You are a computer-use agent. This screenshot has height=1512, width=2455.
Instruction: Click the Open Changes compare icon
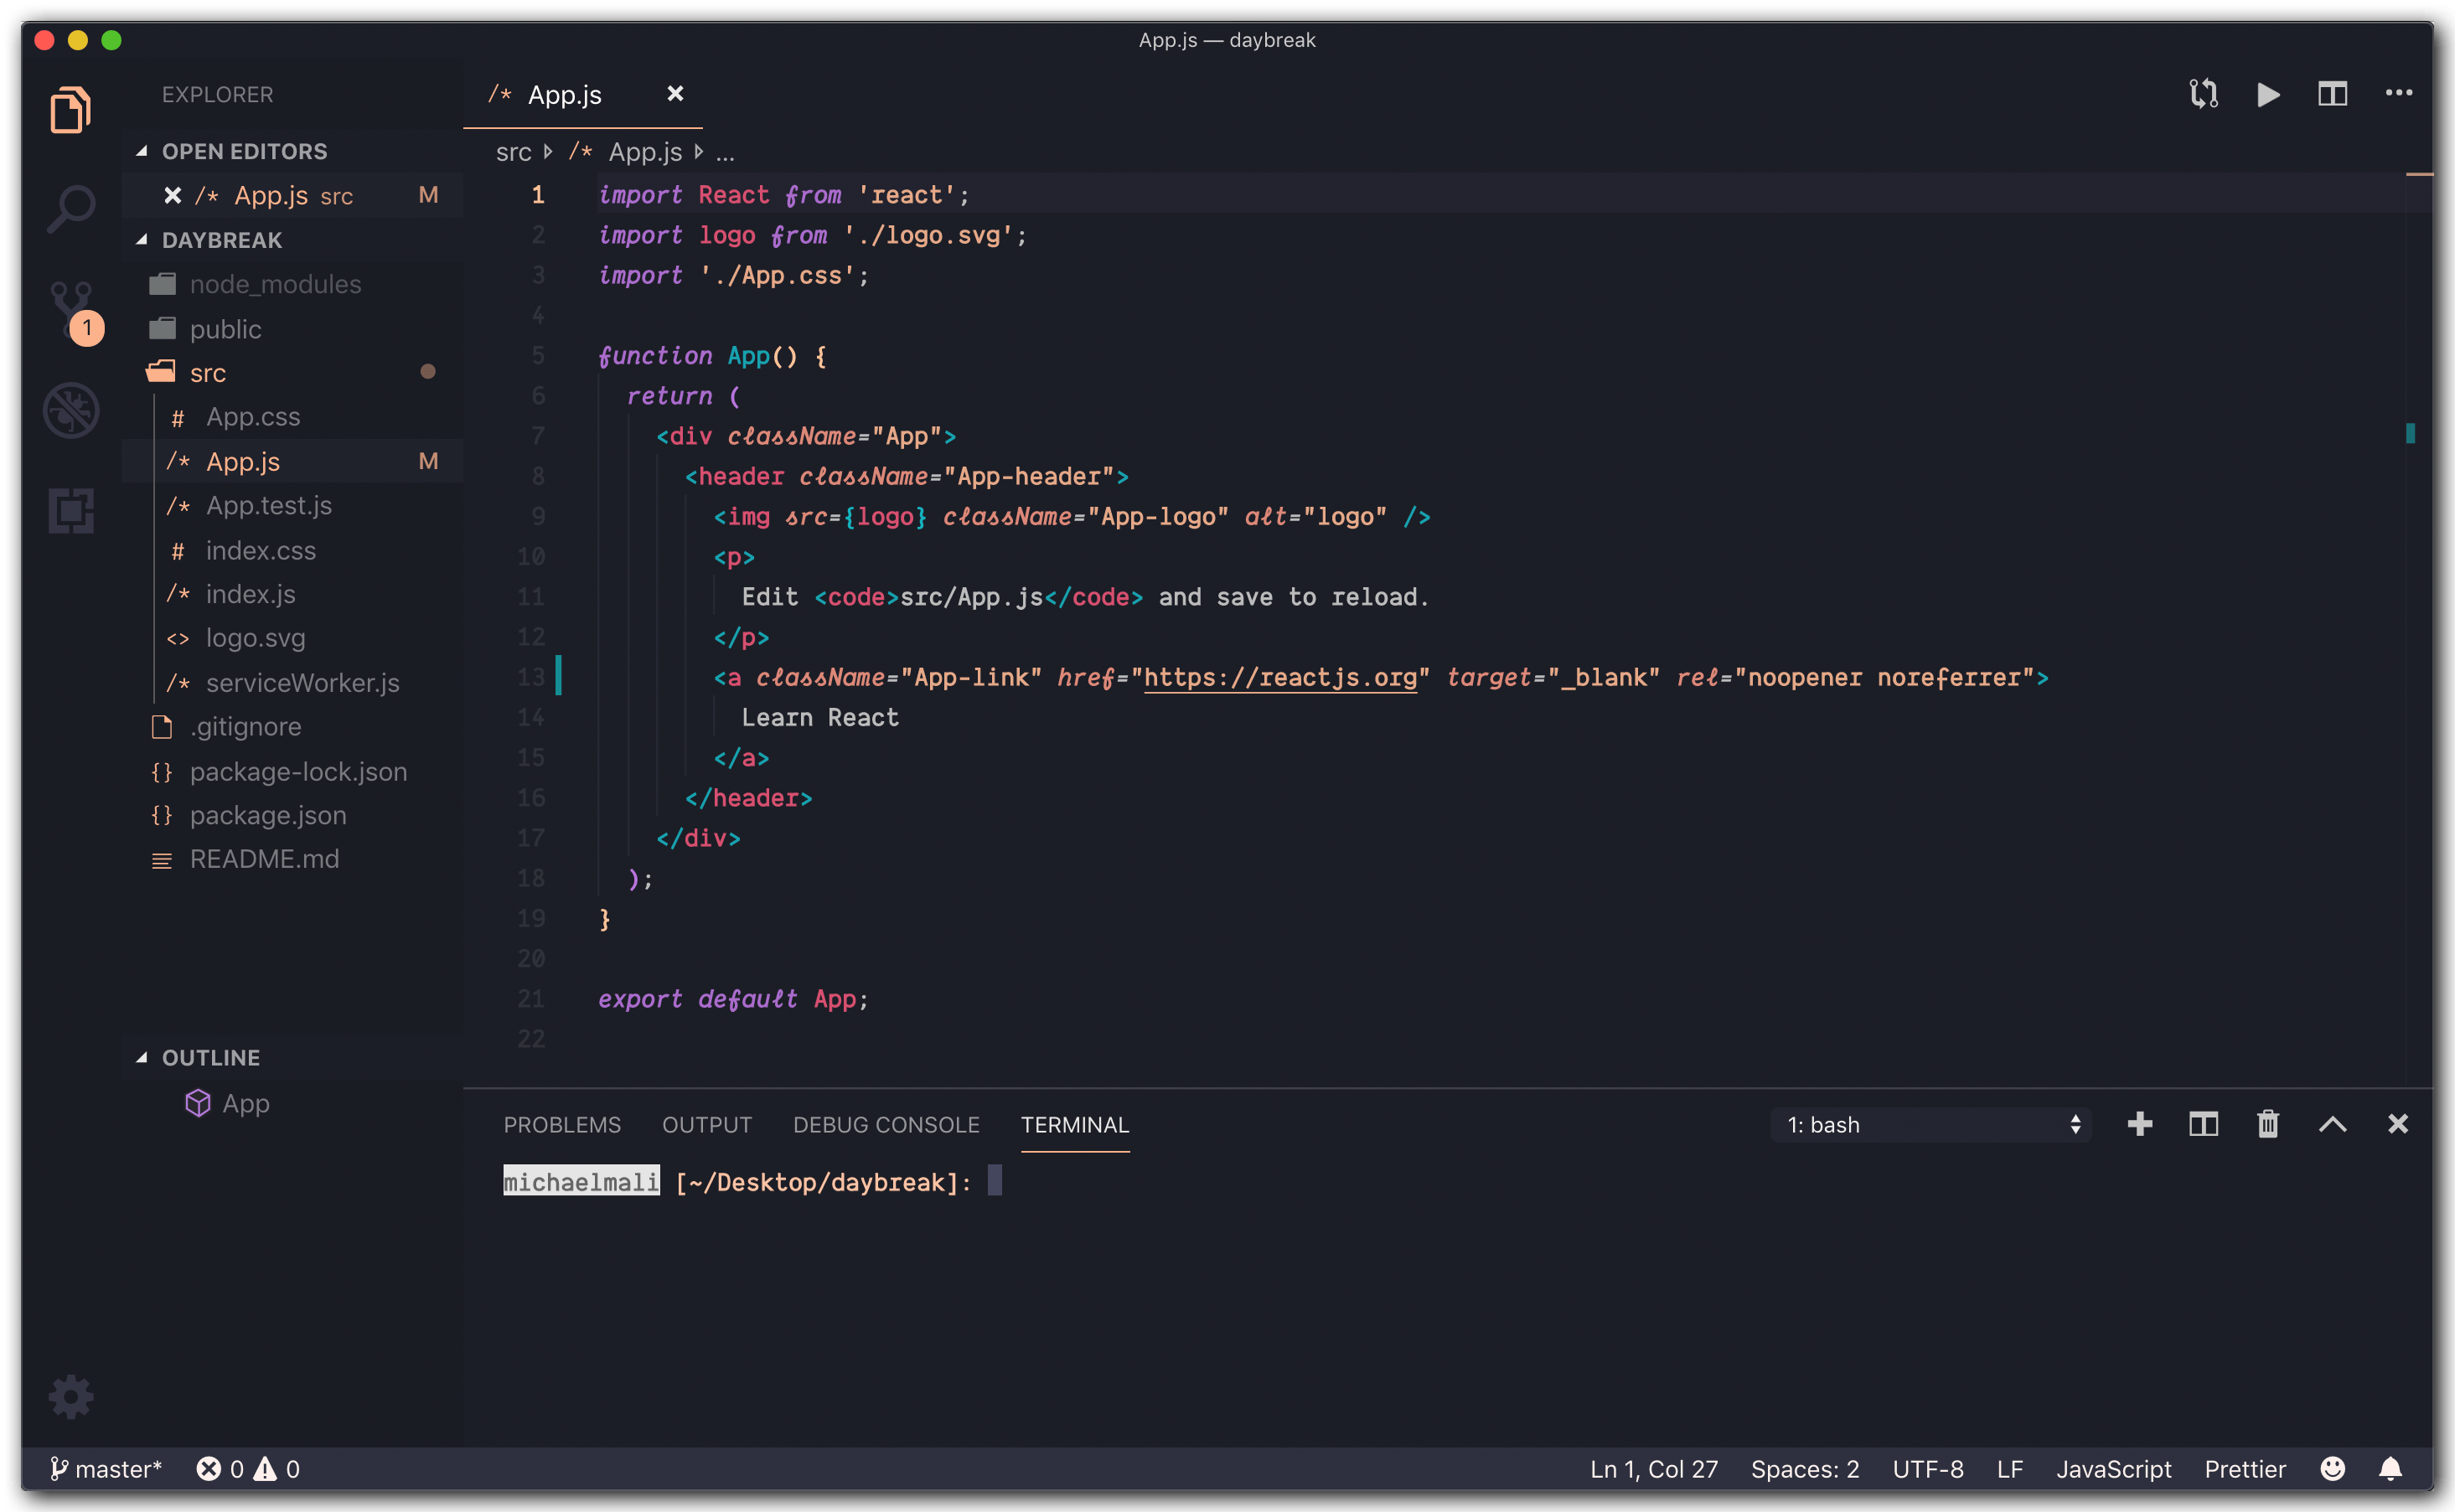coord(2203,94)
